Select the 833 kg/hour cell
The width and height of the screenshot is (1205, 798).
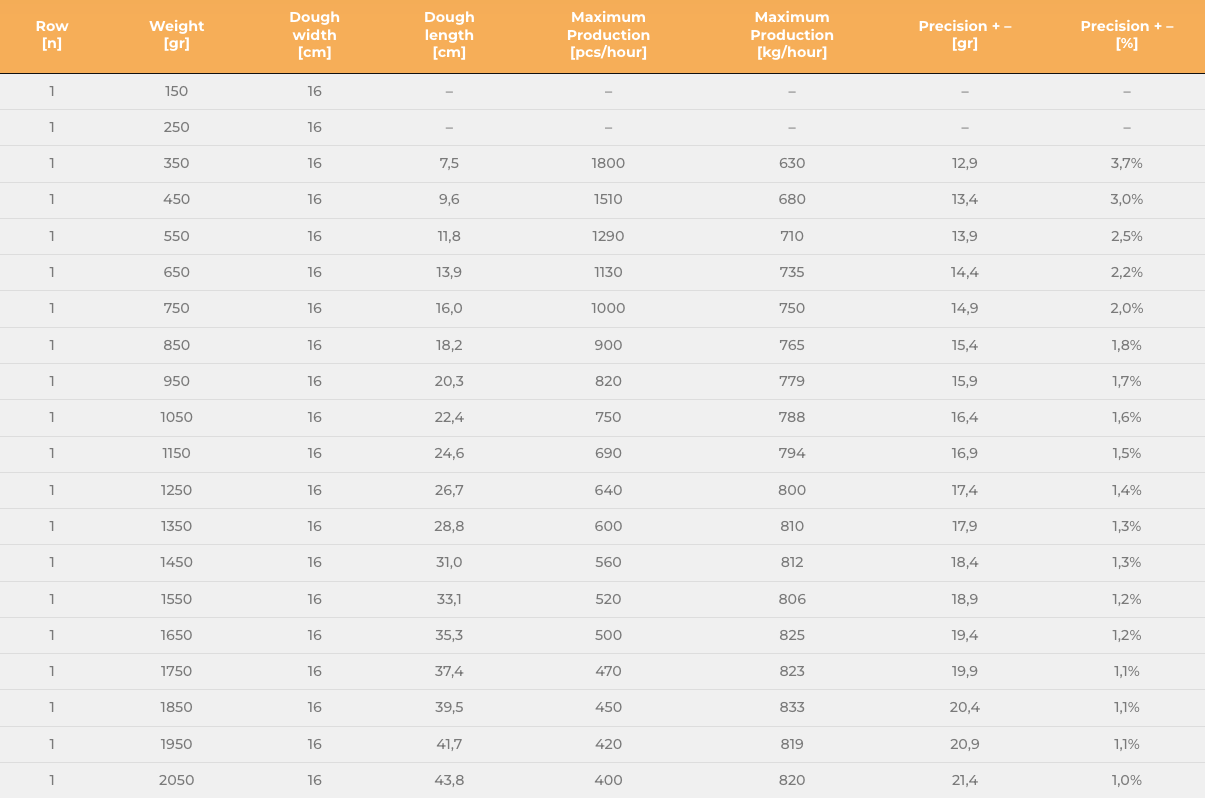click(792, 707)
